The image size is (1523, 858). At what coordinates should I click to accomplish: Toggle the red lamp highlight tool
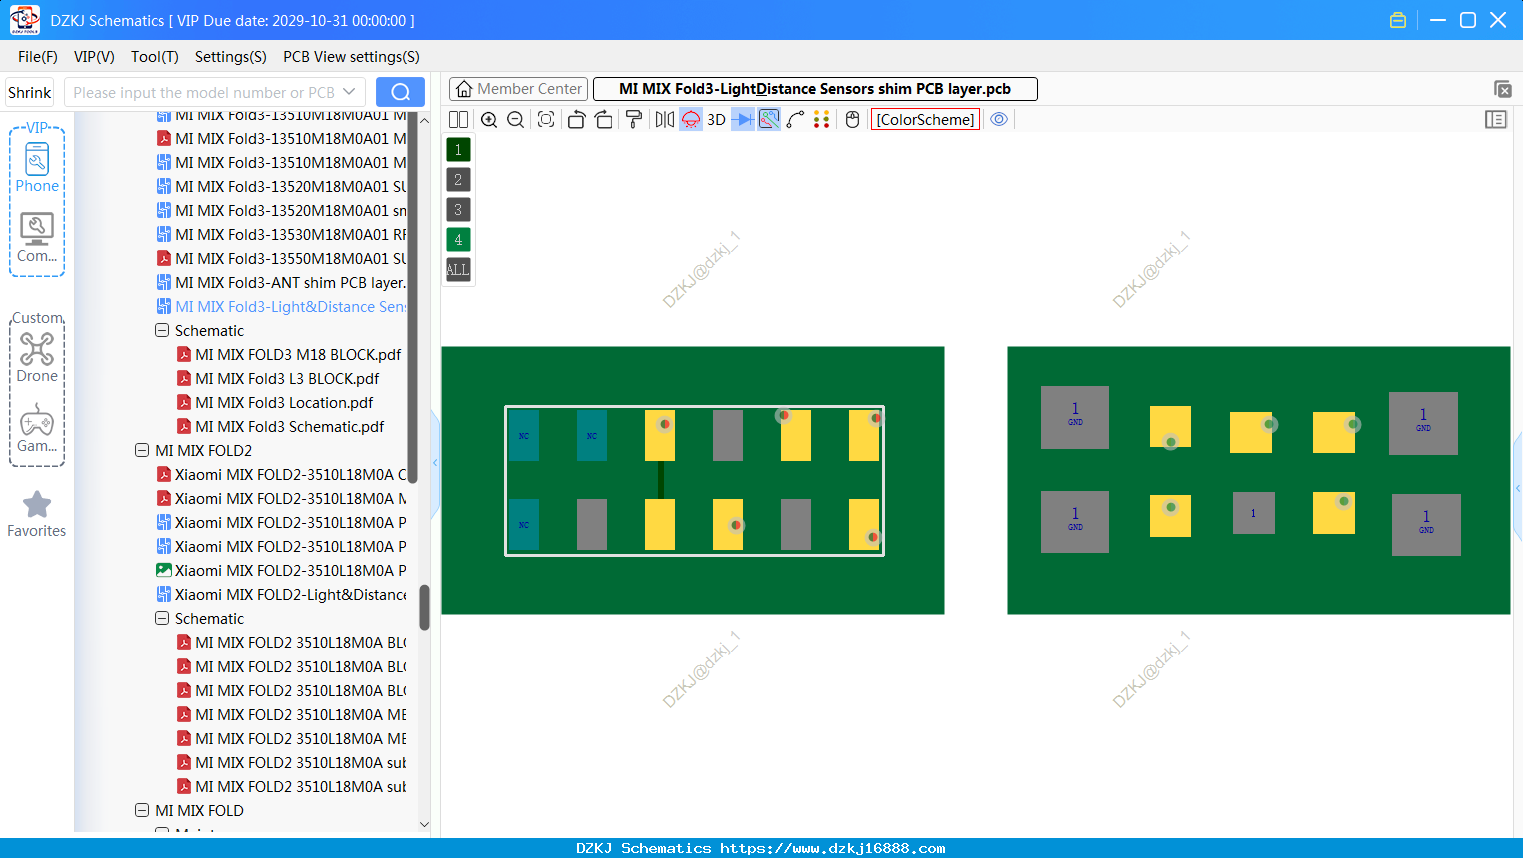(x=691, y=119)
